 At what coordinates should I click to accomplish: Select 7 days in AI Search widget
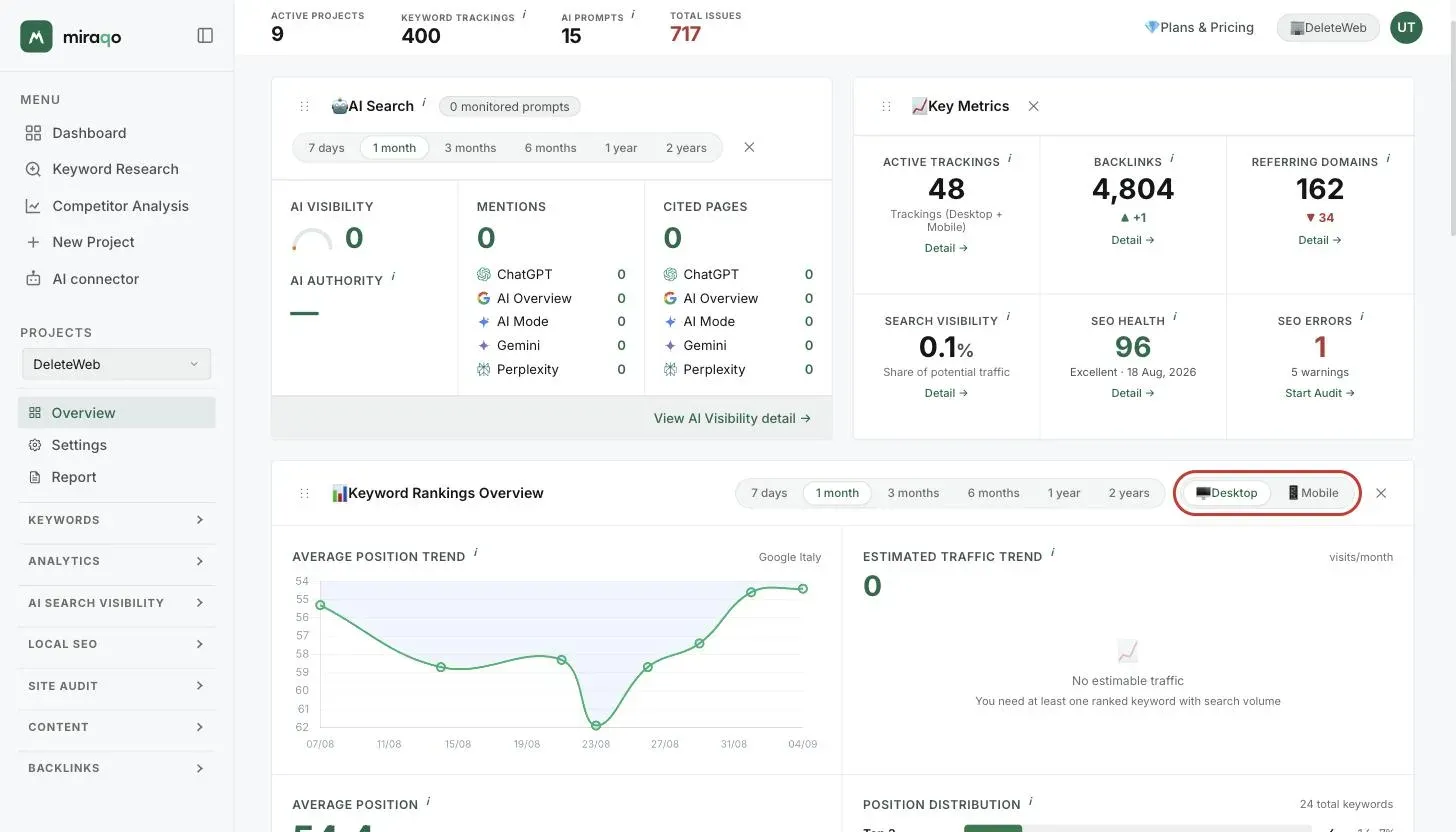point(326,148)
